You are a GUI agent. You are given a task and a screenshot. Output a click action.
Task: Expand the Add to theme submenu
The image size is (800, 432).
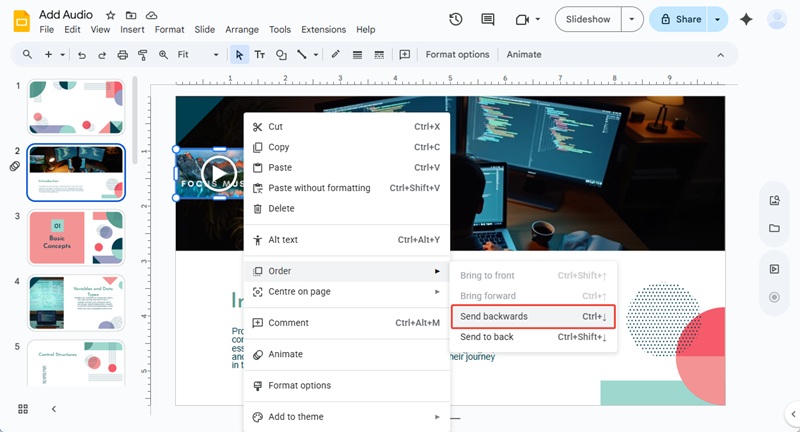[x=347, y=417]
